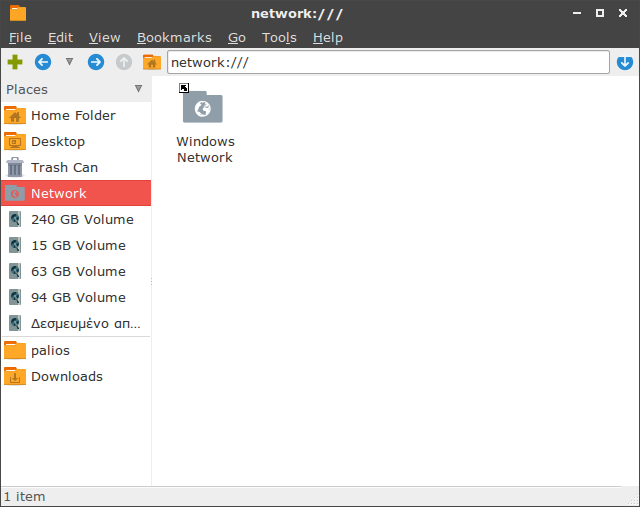Select the 240 GB Volume entry
This screenshot has height=507, width=640.
pos(76,219)
